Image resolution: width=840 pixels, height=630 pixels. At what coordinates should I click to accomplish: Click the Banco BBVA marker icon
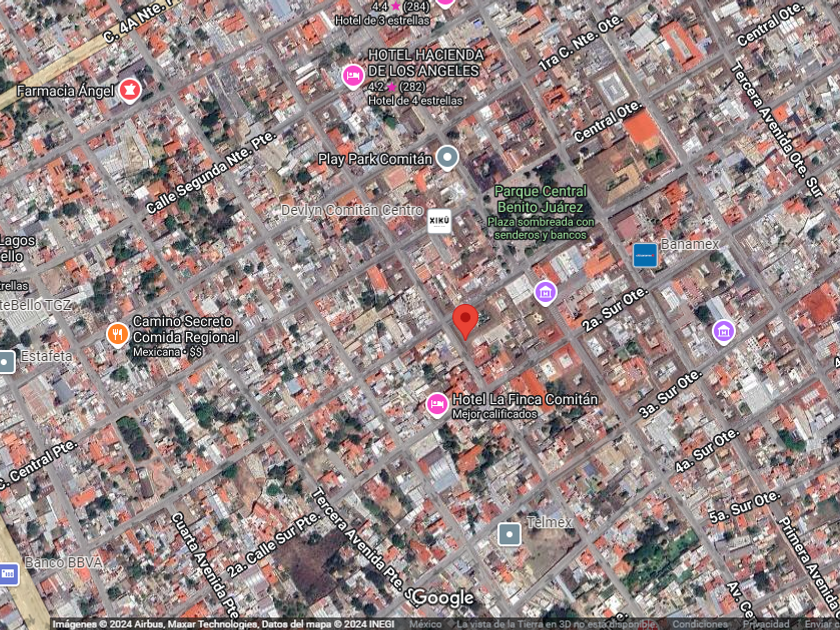coord(8,574)
